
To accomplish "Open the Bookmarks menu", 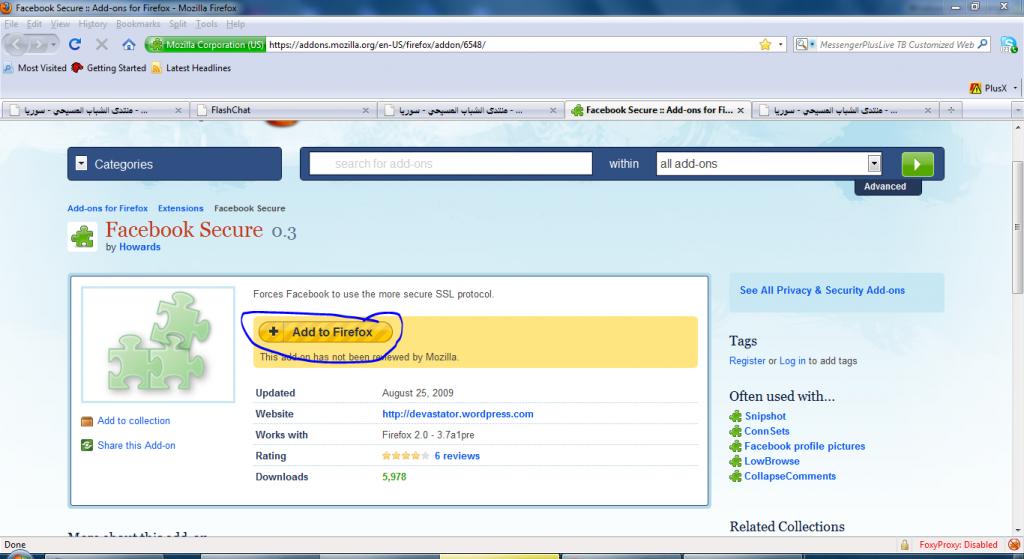I will (136, 23).
